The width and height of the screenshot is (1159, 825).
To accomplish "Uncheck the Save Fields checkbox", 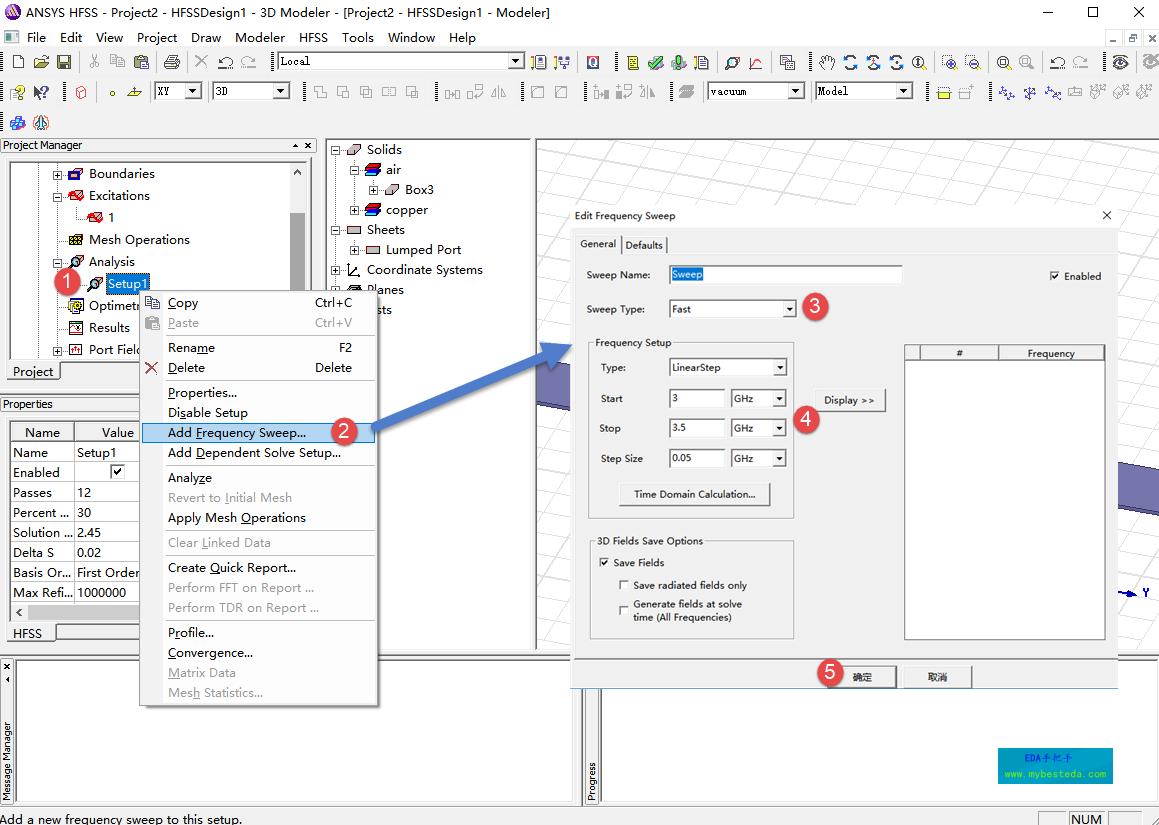I will [x=604, y=563].
